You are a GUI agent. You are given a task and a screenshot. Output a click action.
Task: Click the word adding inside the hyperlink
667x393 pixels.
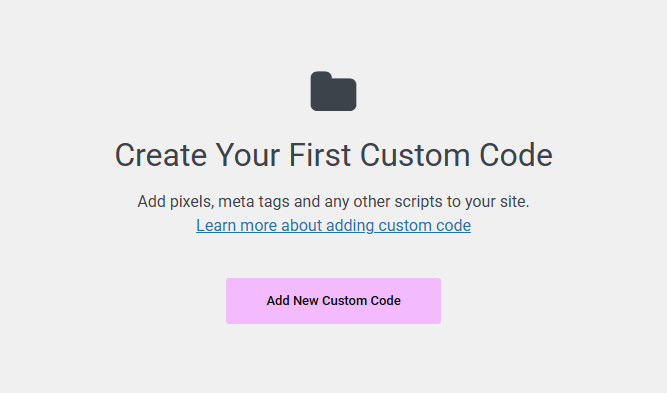tap(350, 225)
